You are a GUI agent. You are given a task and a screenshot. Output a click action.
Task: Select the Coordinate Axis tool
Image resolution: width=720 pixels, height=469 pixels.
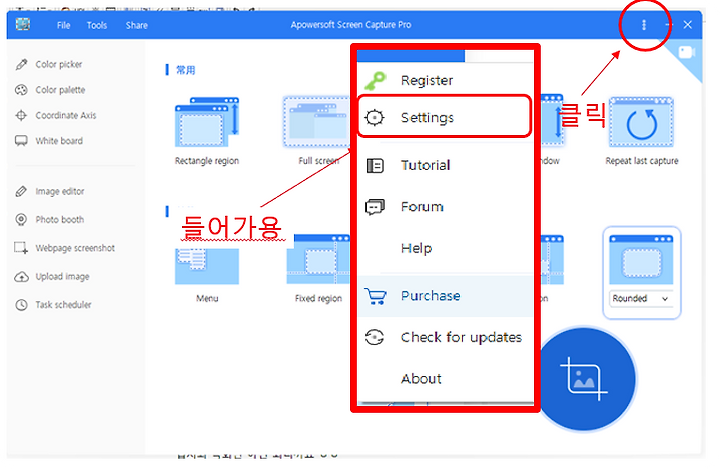(56, 115)
